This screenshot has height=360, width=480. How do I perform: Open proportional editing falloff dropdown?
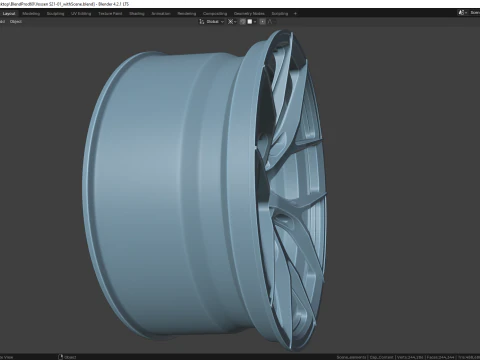click(271, 22)
